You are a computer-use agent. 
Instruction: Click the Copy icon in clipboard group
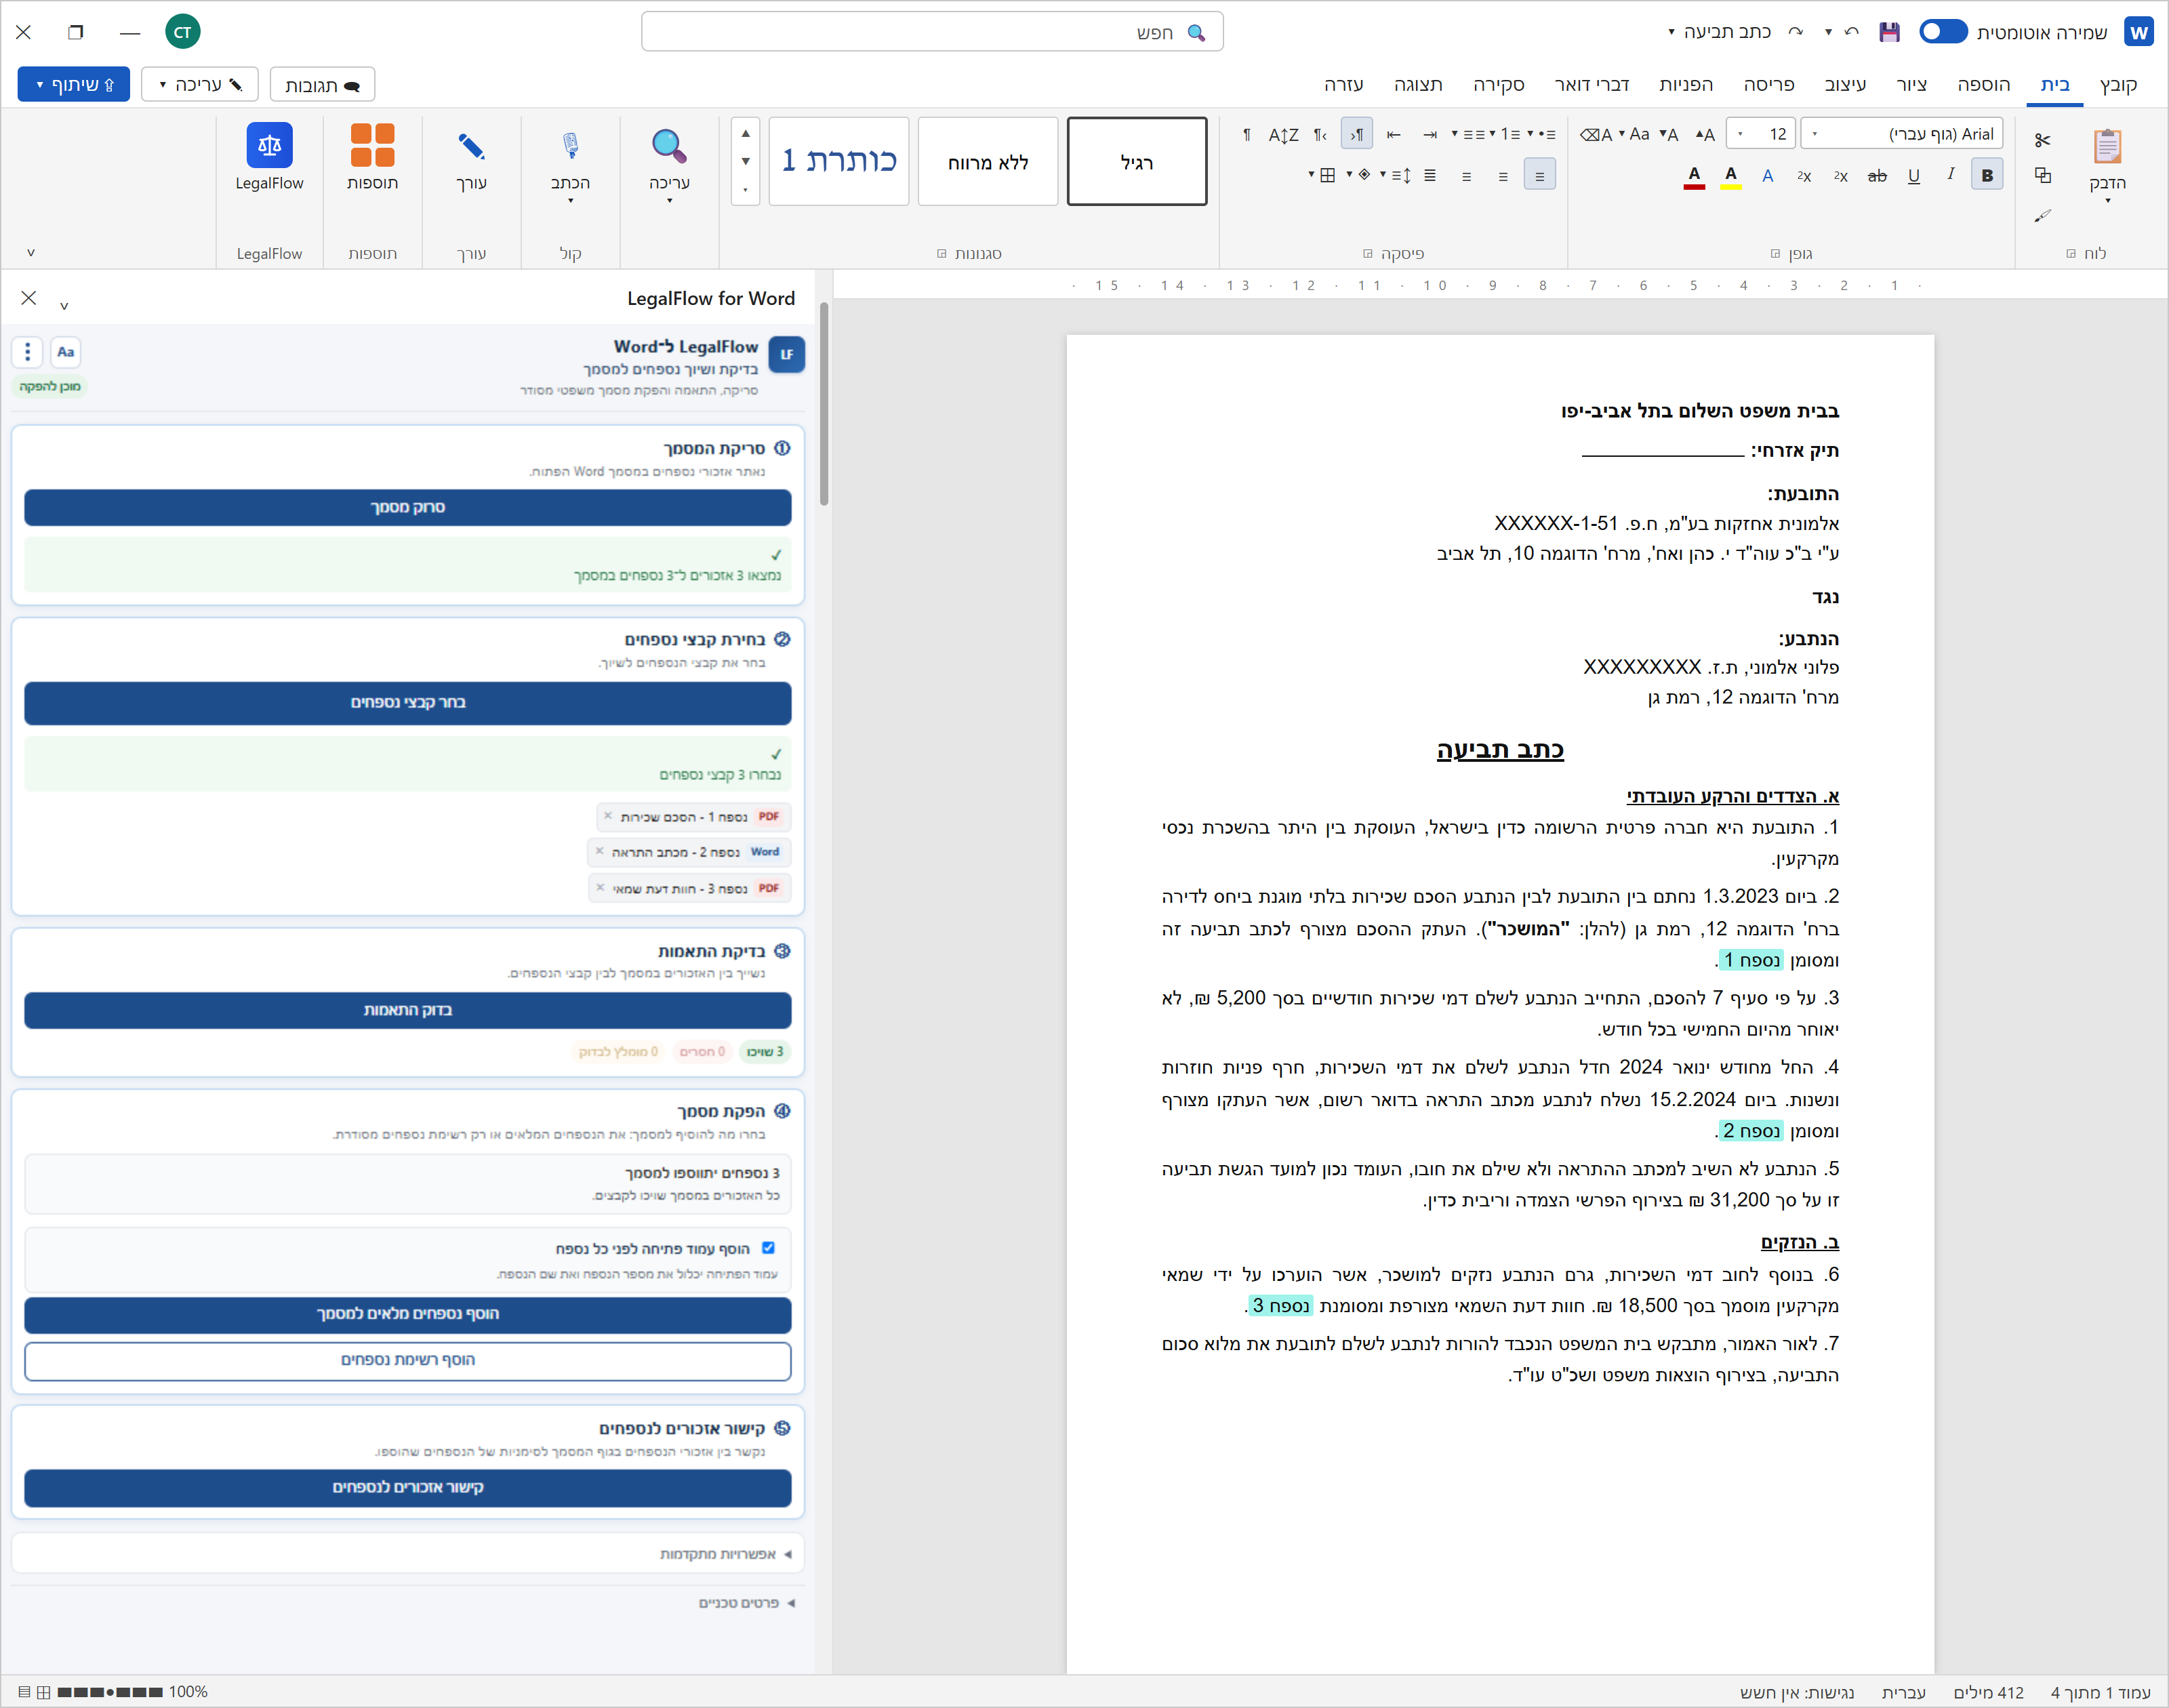2042,176
